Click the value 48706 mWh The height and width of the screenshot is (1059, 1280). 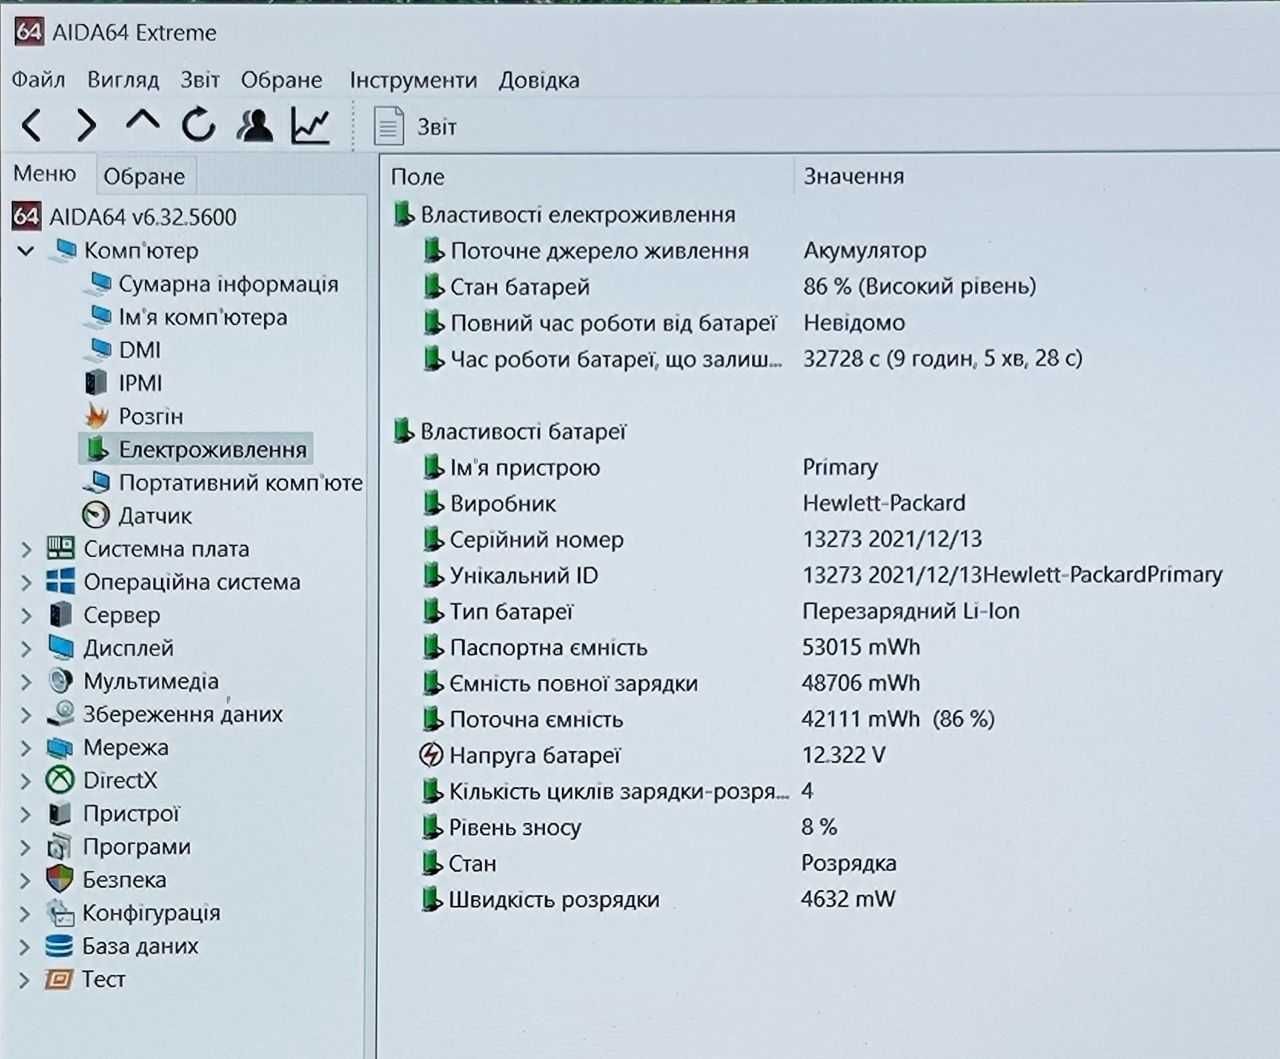coord(860,683)
